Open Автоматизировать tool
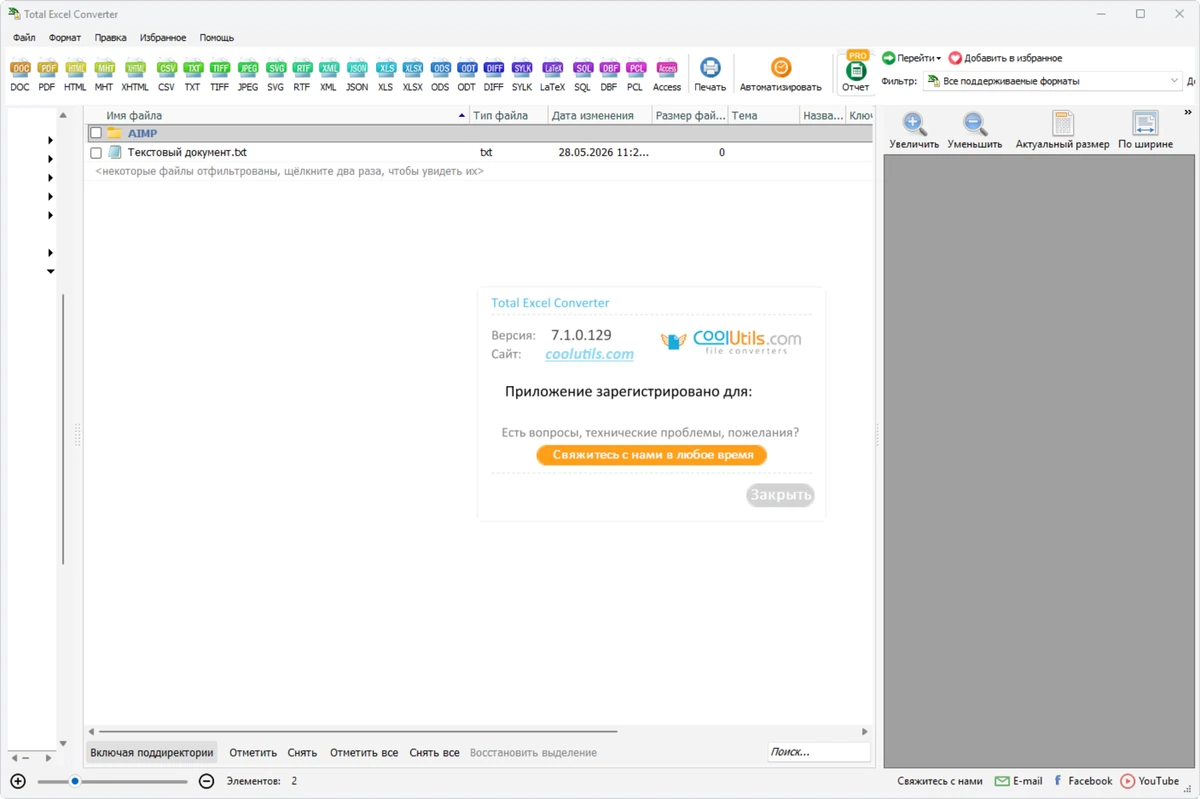The image size is (1200, 799). tap(781, 75)
